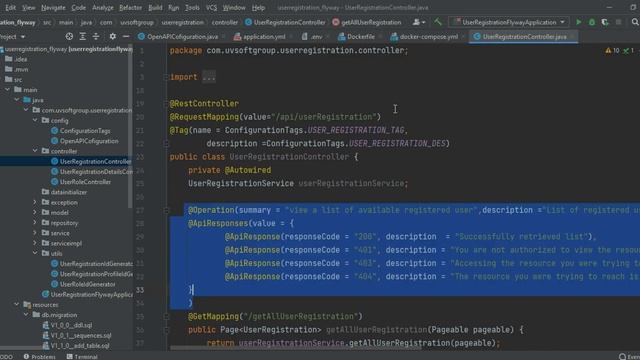Select V1_0_1__sequences.sql file

click(x=81, y=336)
